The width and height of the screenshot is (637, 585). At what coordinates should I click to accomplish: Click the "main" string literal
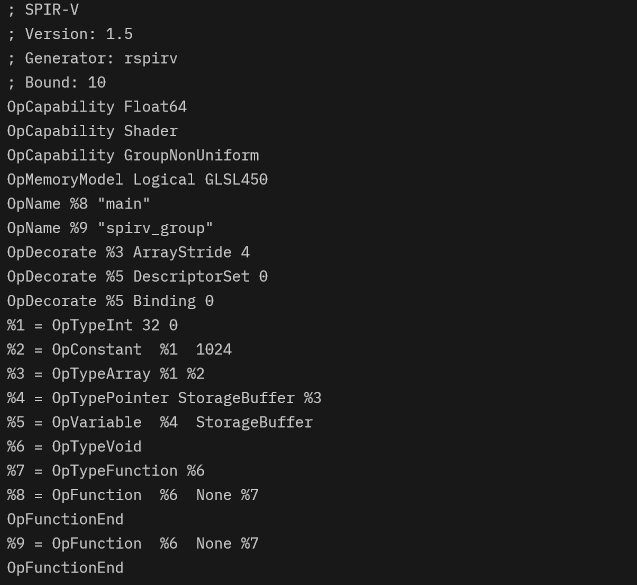(x=124, y=204)
